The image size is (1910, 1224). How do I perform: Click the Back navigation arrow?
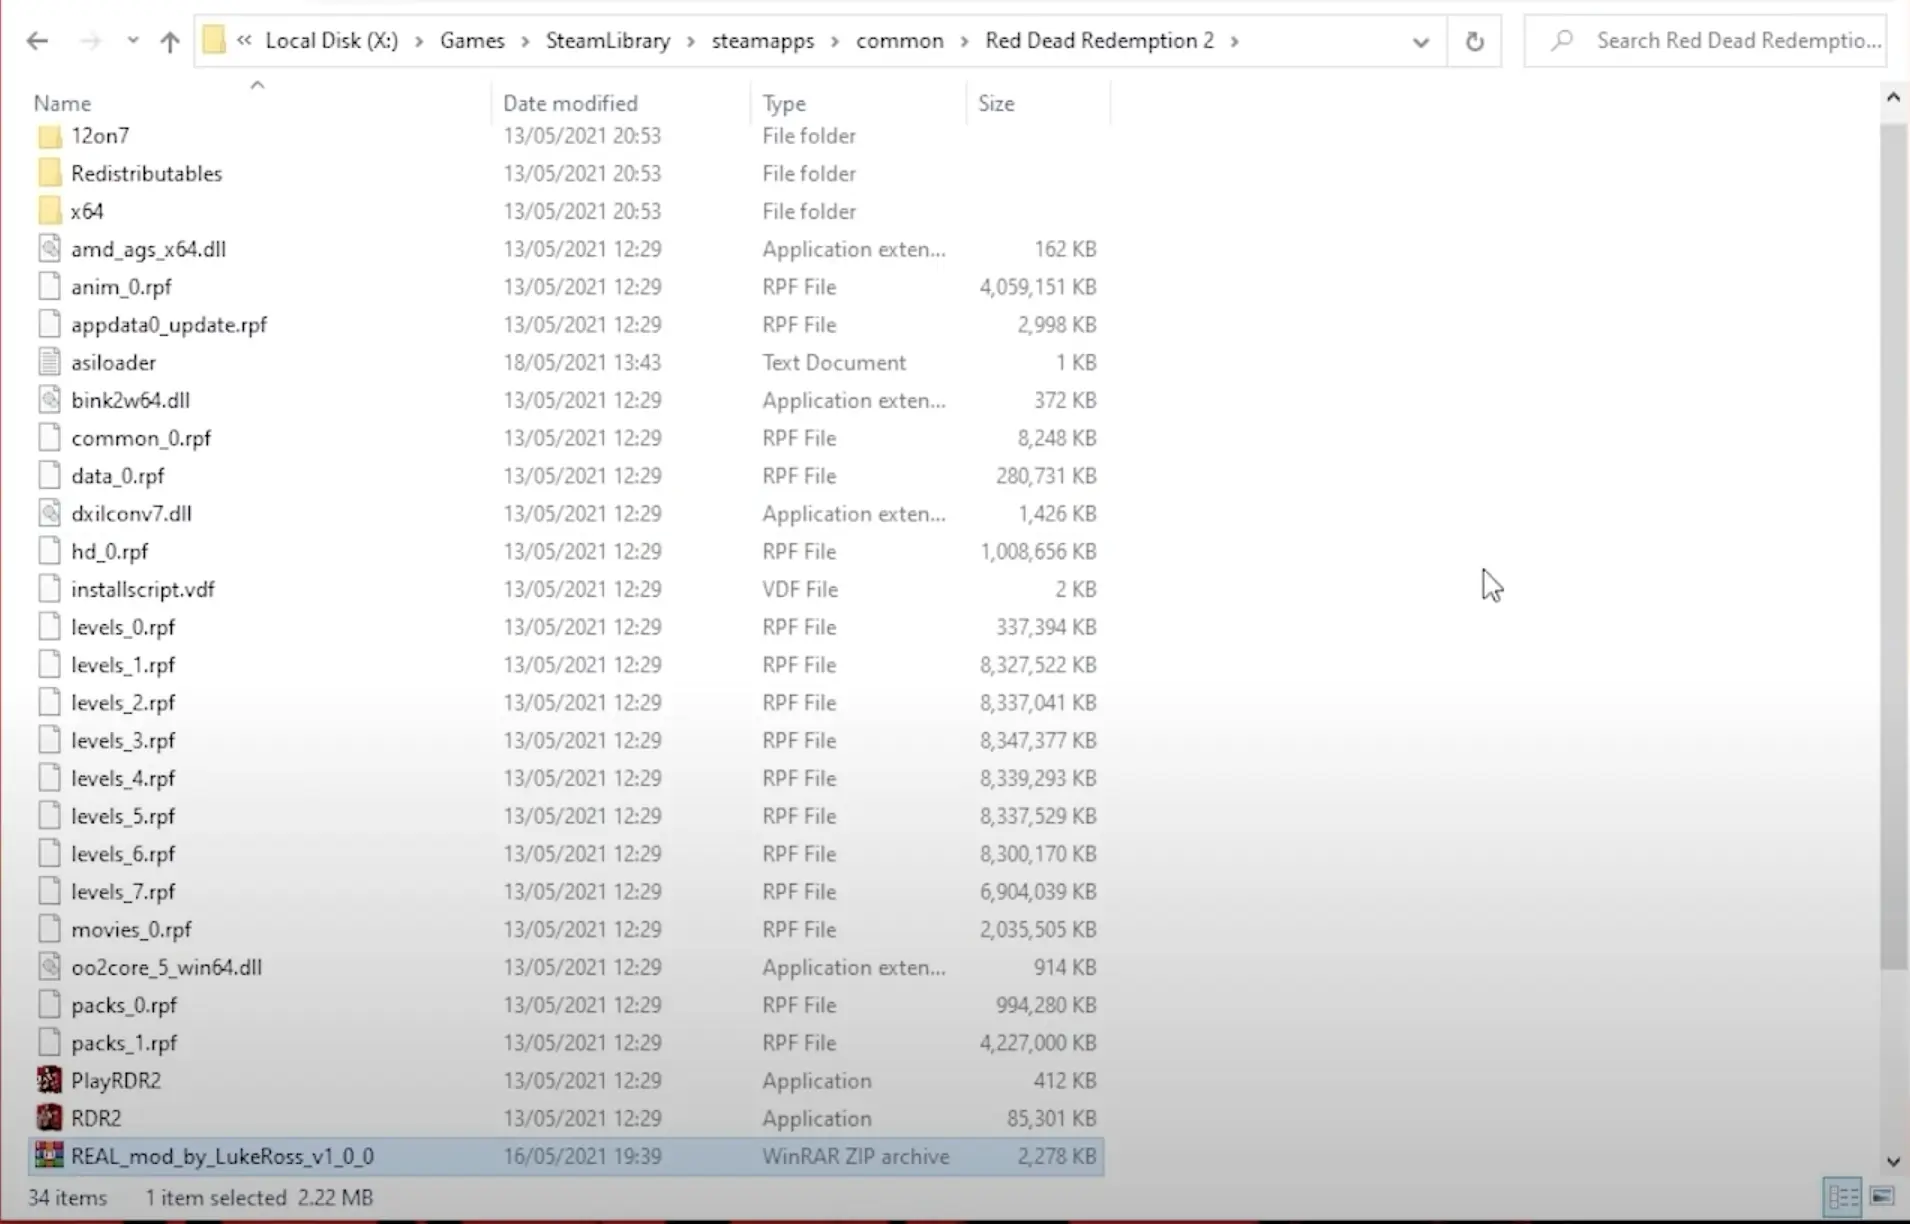(x=37, y=41)
